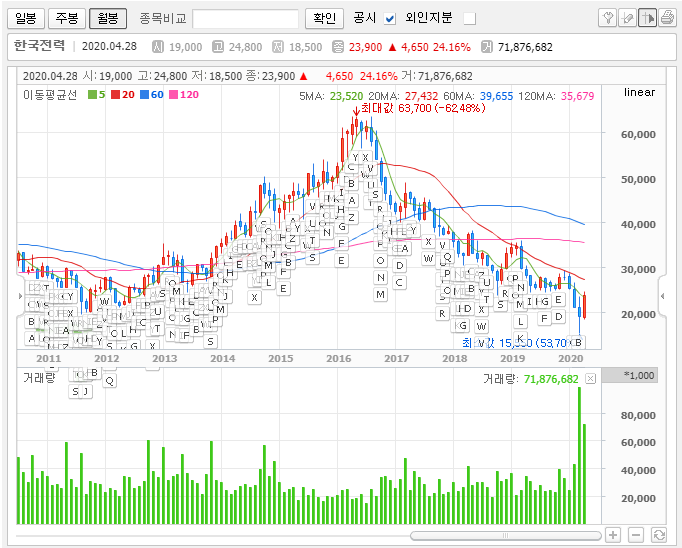682x548 pixels.
Task: Click the 최대값 63,700 peak label
Action: (423, 108)
